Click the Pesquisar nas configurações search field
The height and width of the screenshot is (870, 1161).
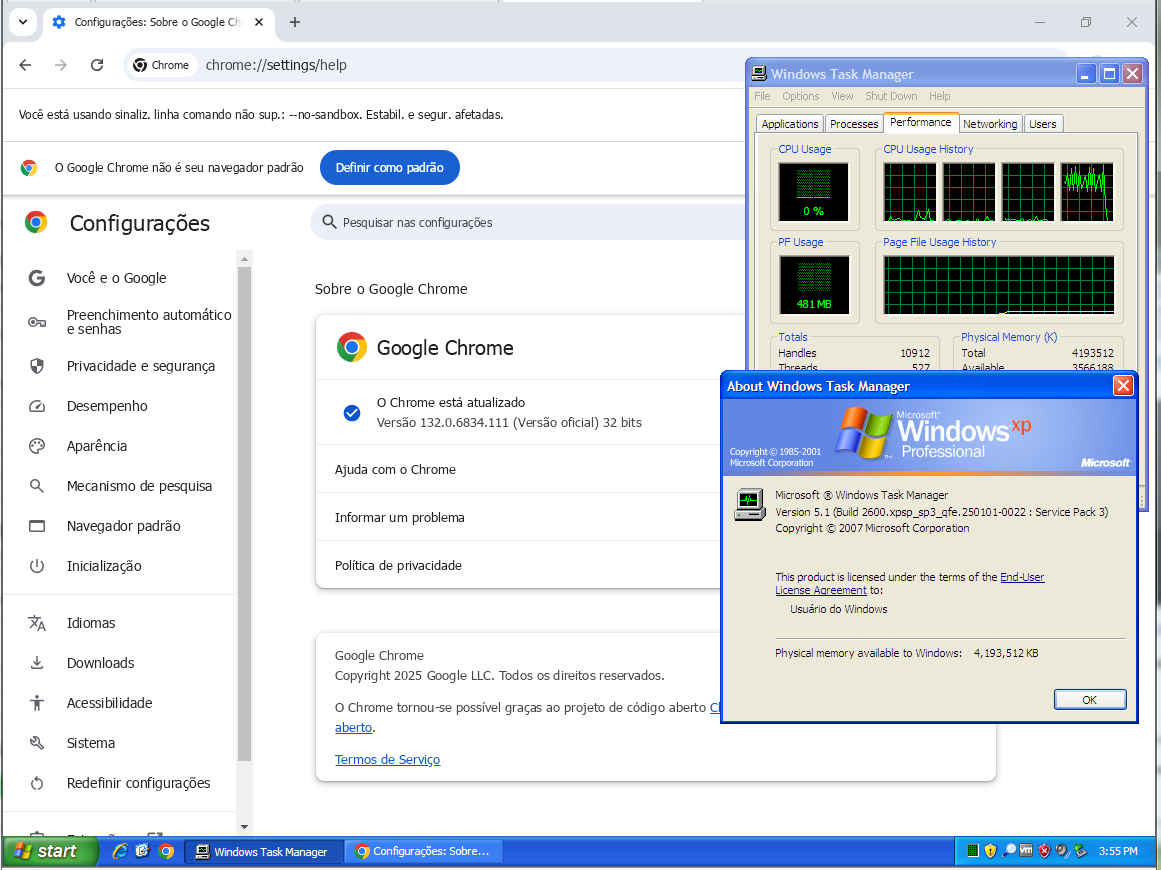pyautogui.click(x=528, y=223)
